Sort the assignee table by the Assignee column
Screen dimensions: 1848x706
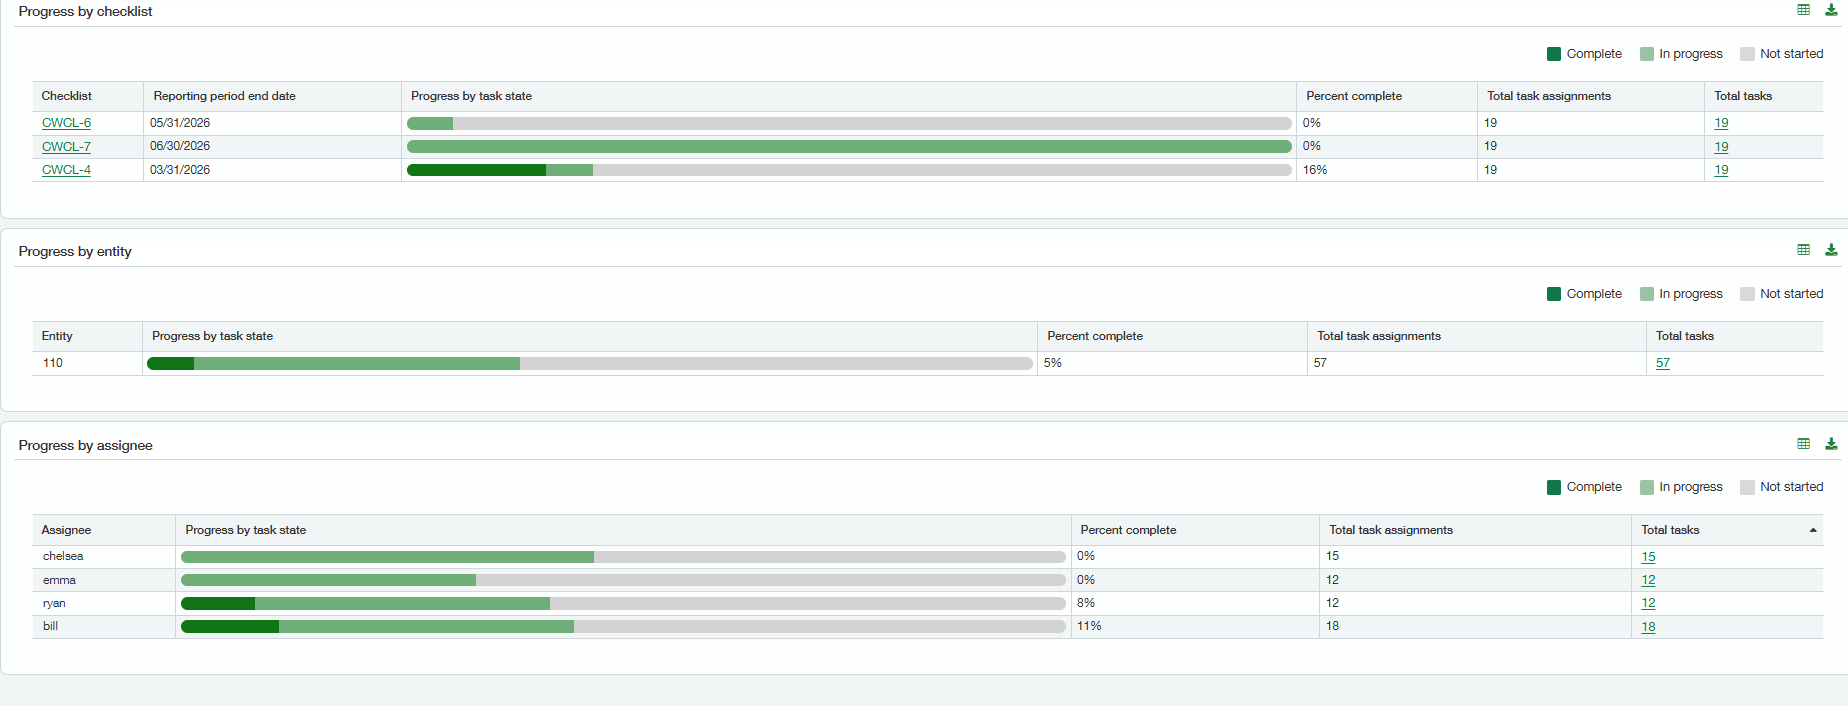click(66, 530)
